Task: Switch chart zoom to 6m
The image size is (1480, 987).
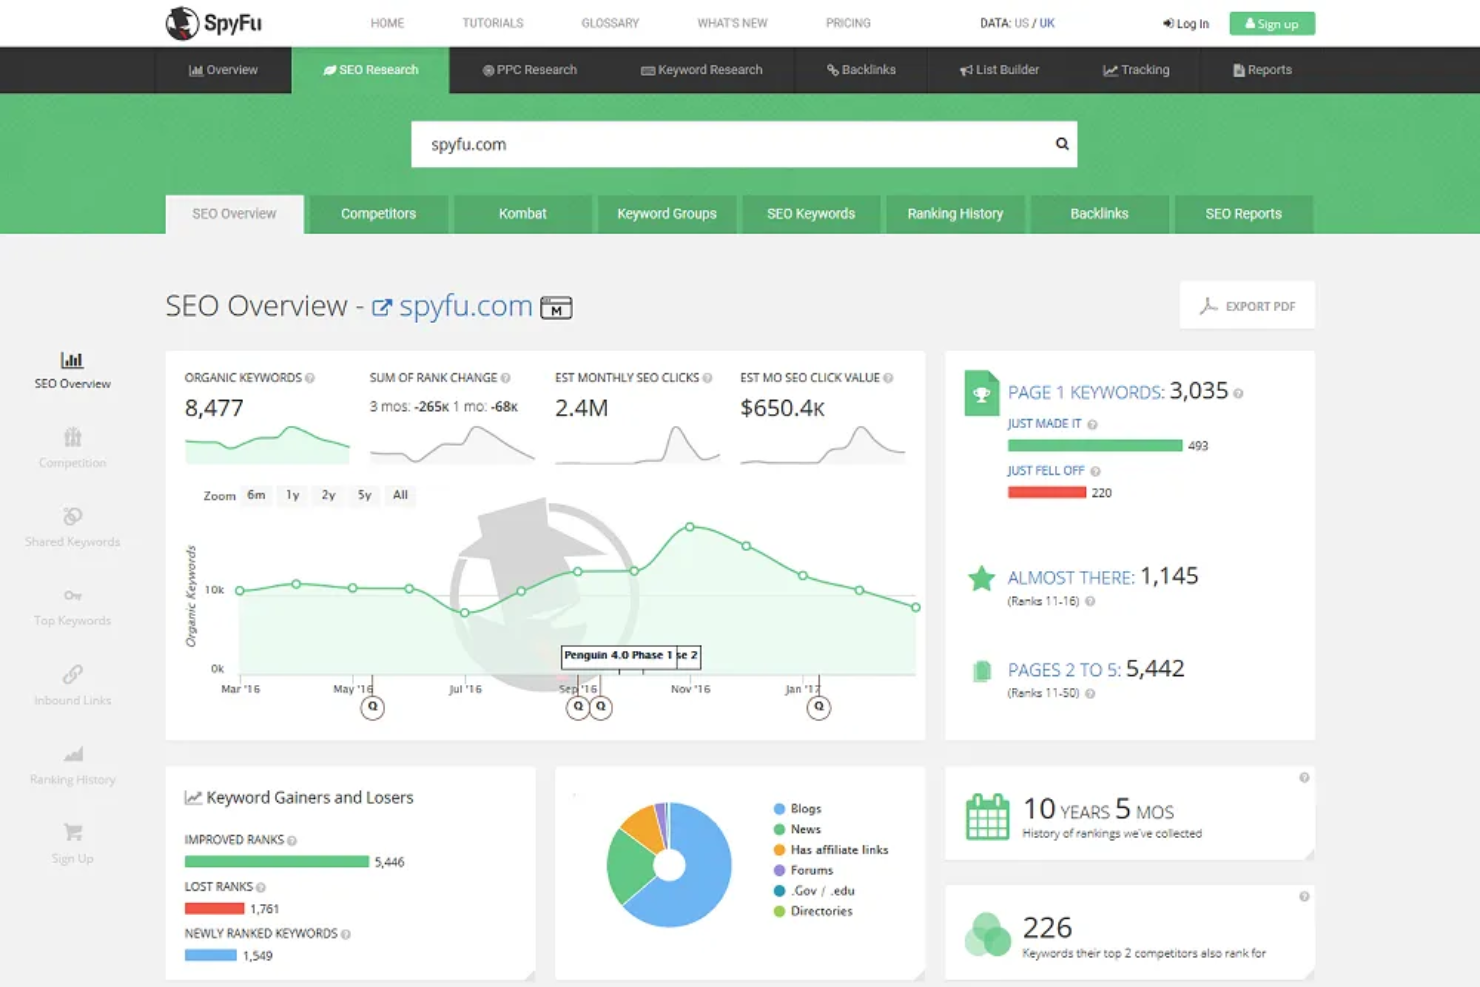Action: [256, 495]
